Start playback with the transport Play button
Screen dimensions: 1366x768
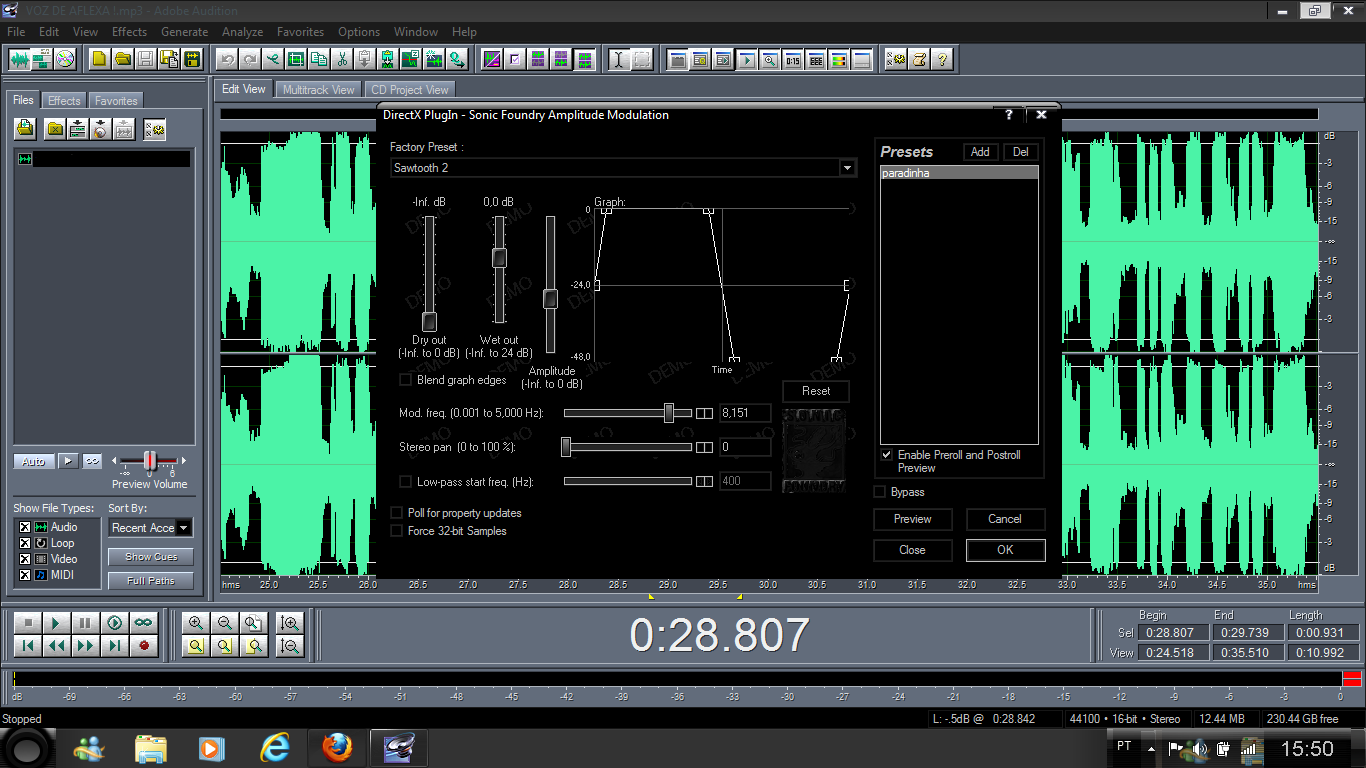point(57,623)
